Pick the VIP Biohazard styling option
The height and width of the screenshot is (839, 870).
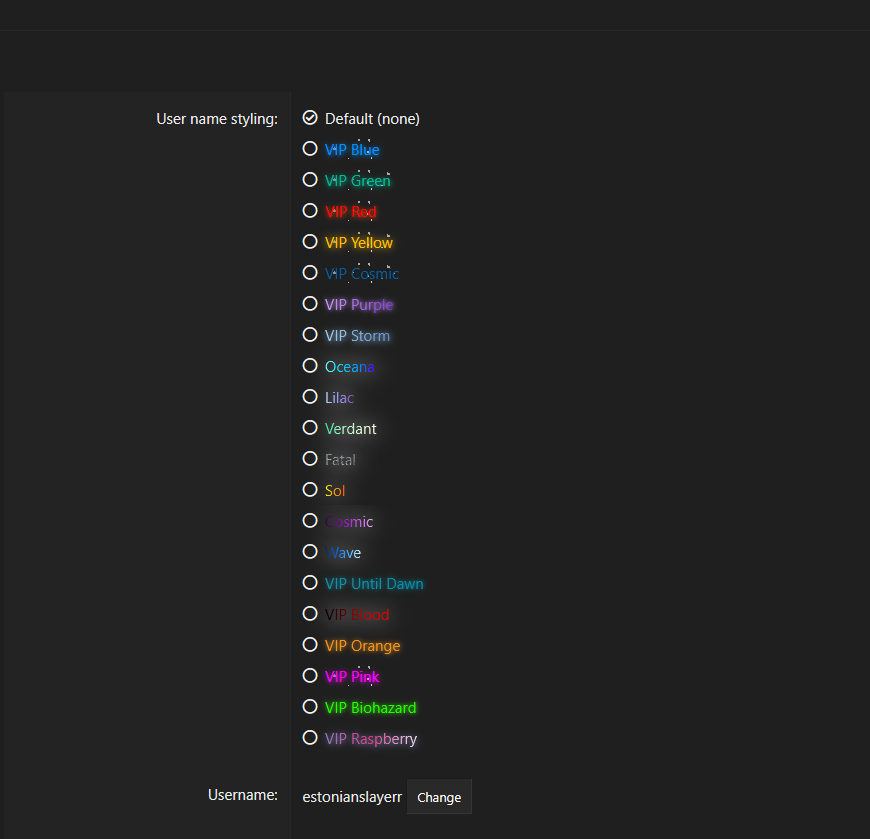point(310,707)
